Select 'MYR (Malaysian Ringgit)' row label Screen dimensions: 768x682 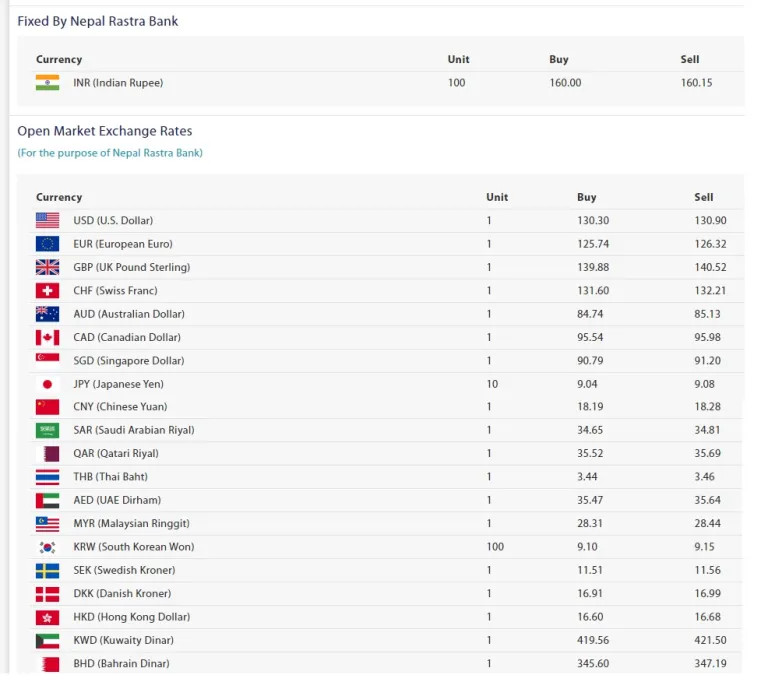coord(131,524)
